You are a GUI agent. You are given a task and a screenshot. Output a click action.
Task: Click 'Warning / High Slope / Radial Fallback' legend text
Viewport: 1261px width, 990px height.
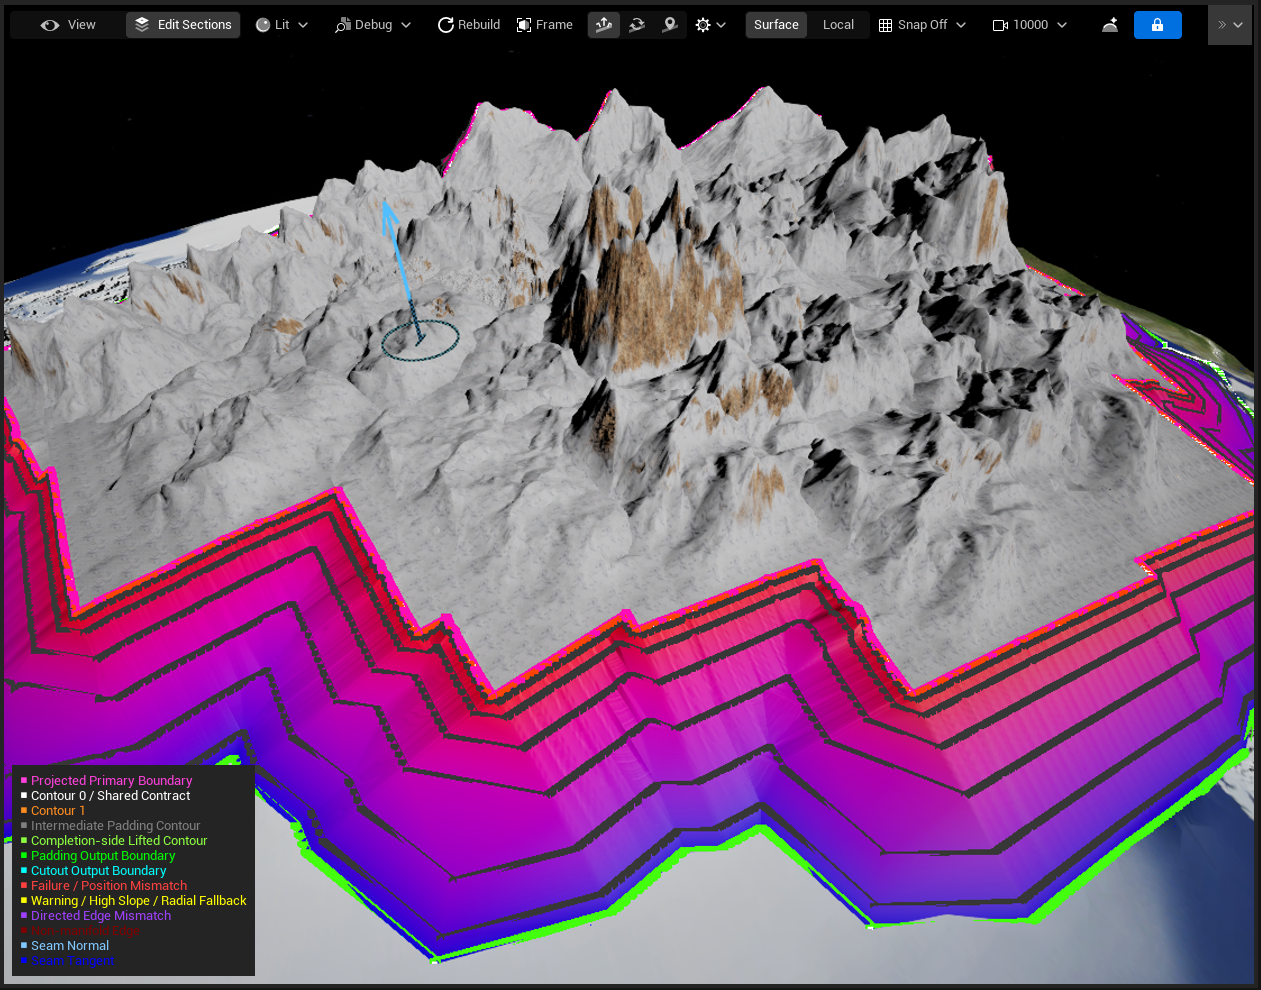coord(138,901)
